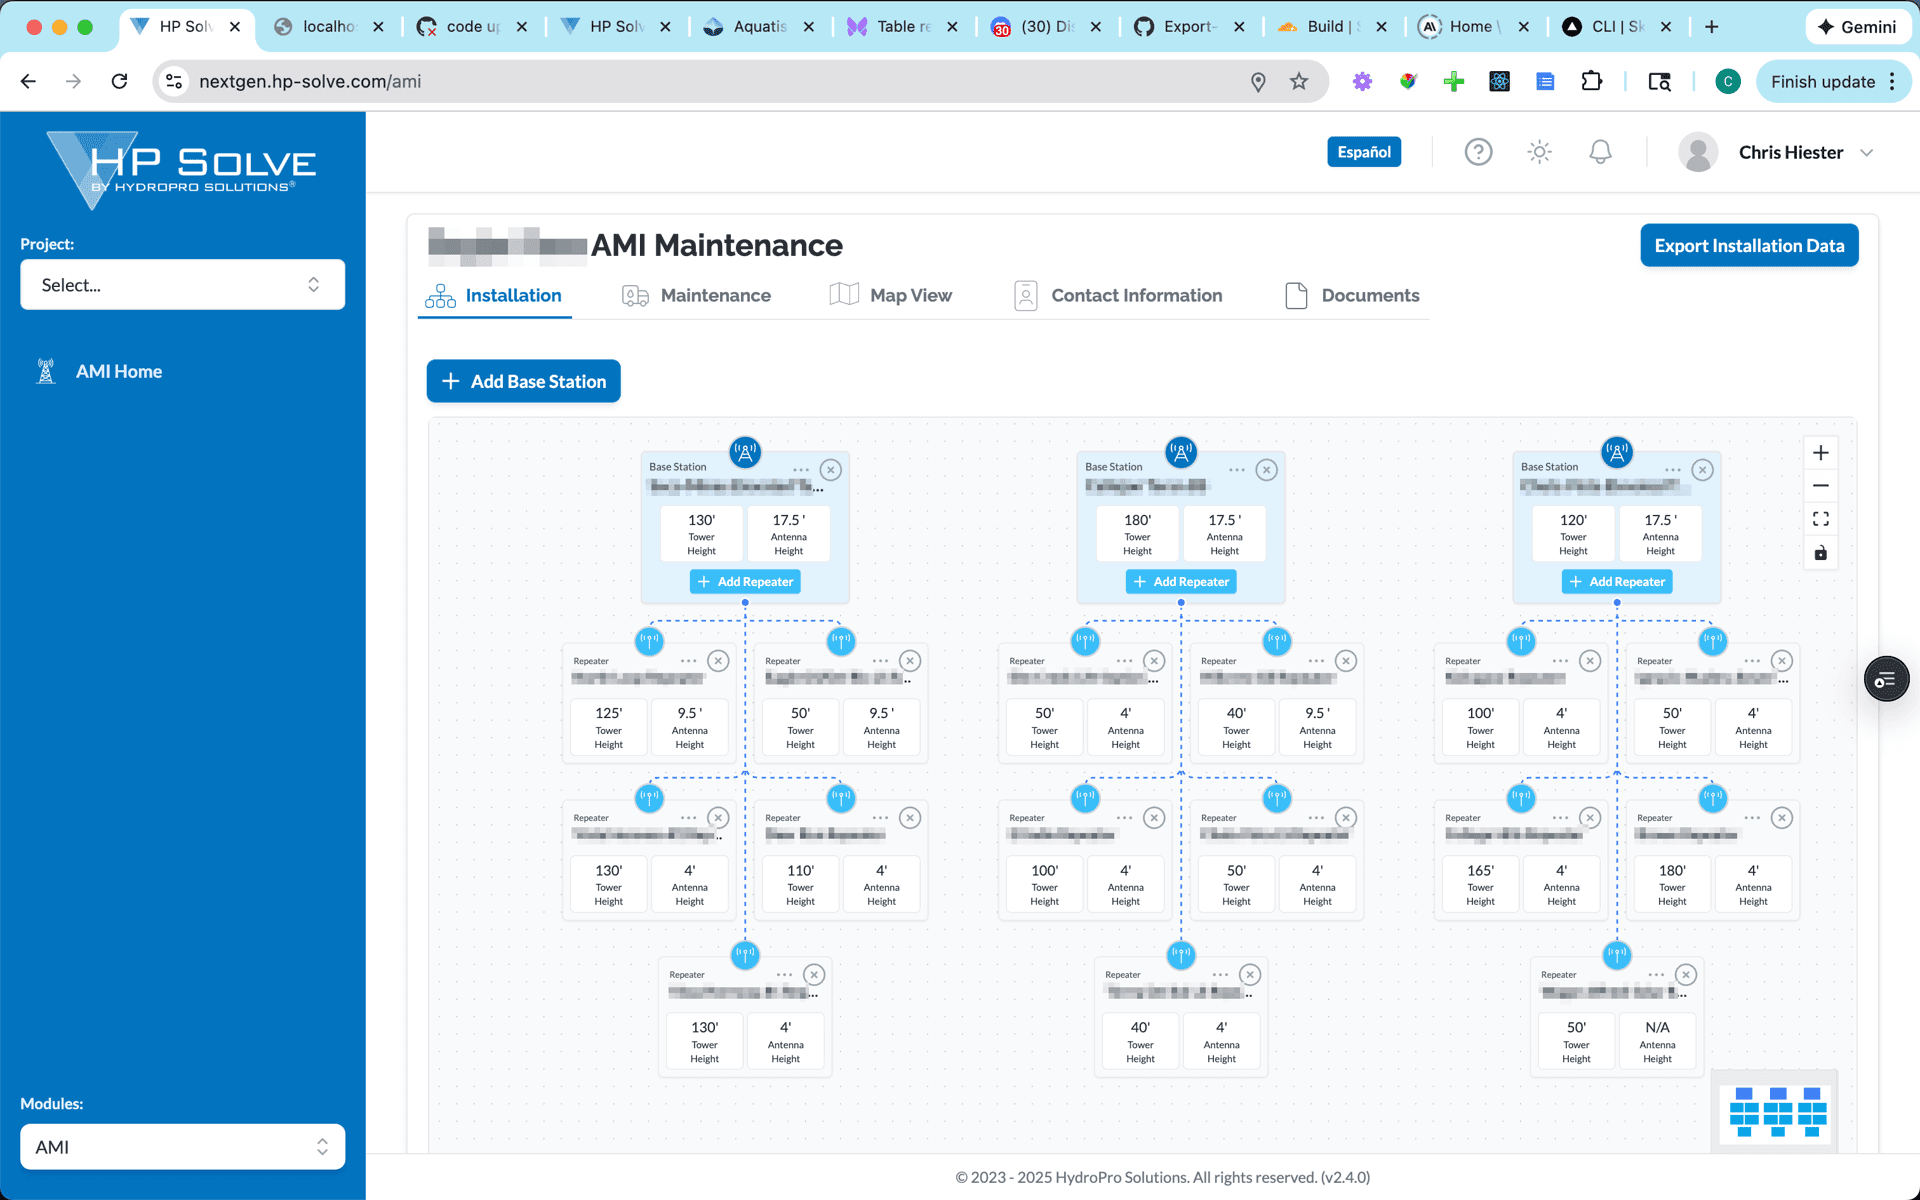Open the notifications bell
The width and height of the screenshot is (1920, 1200).
tap(1599, 151)
